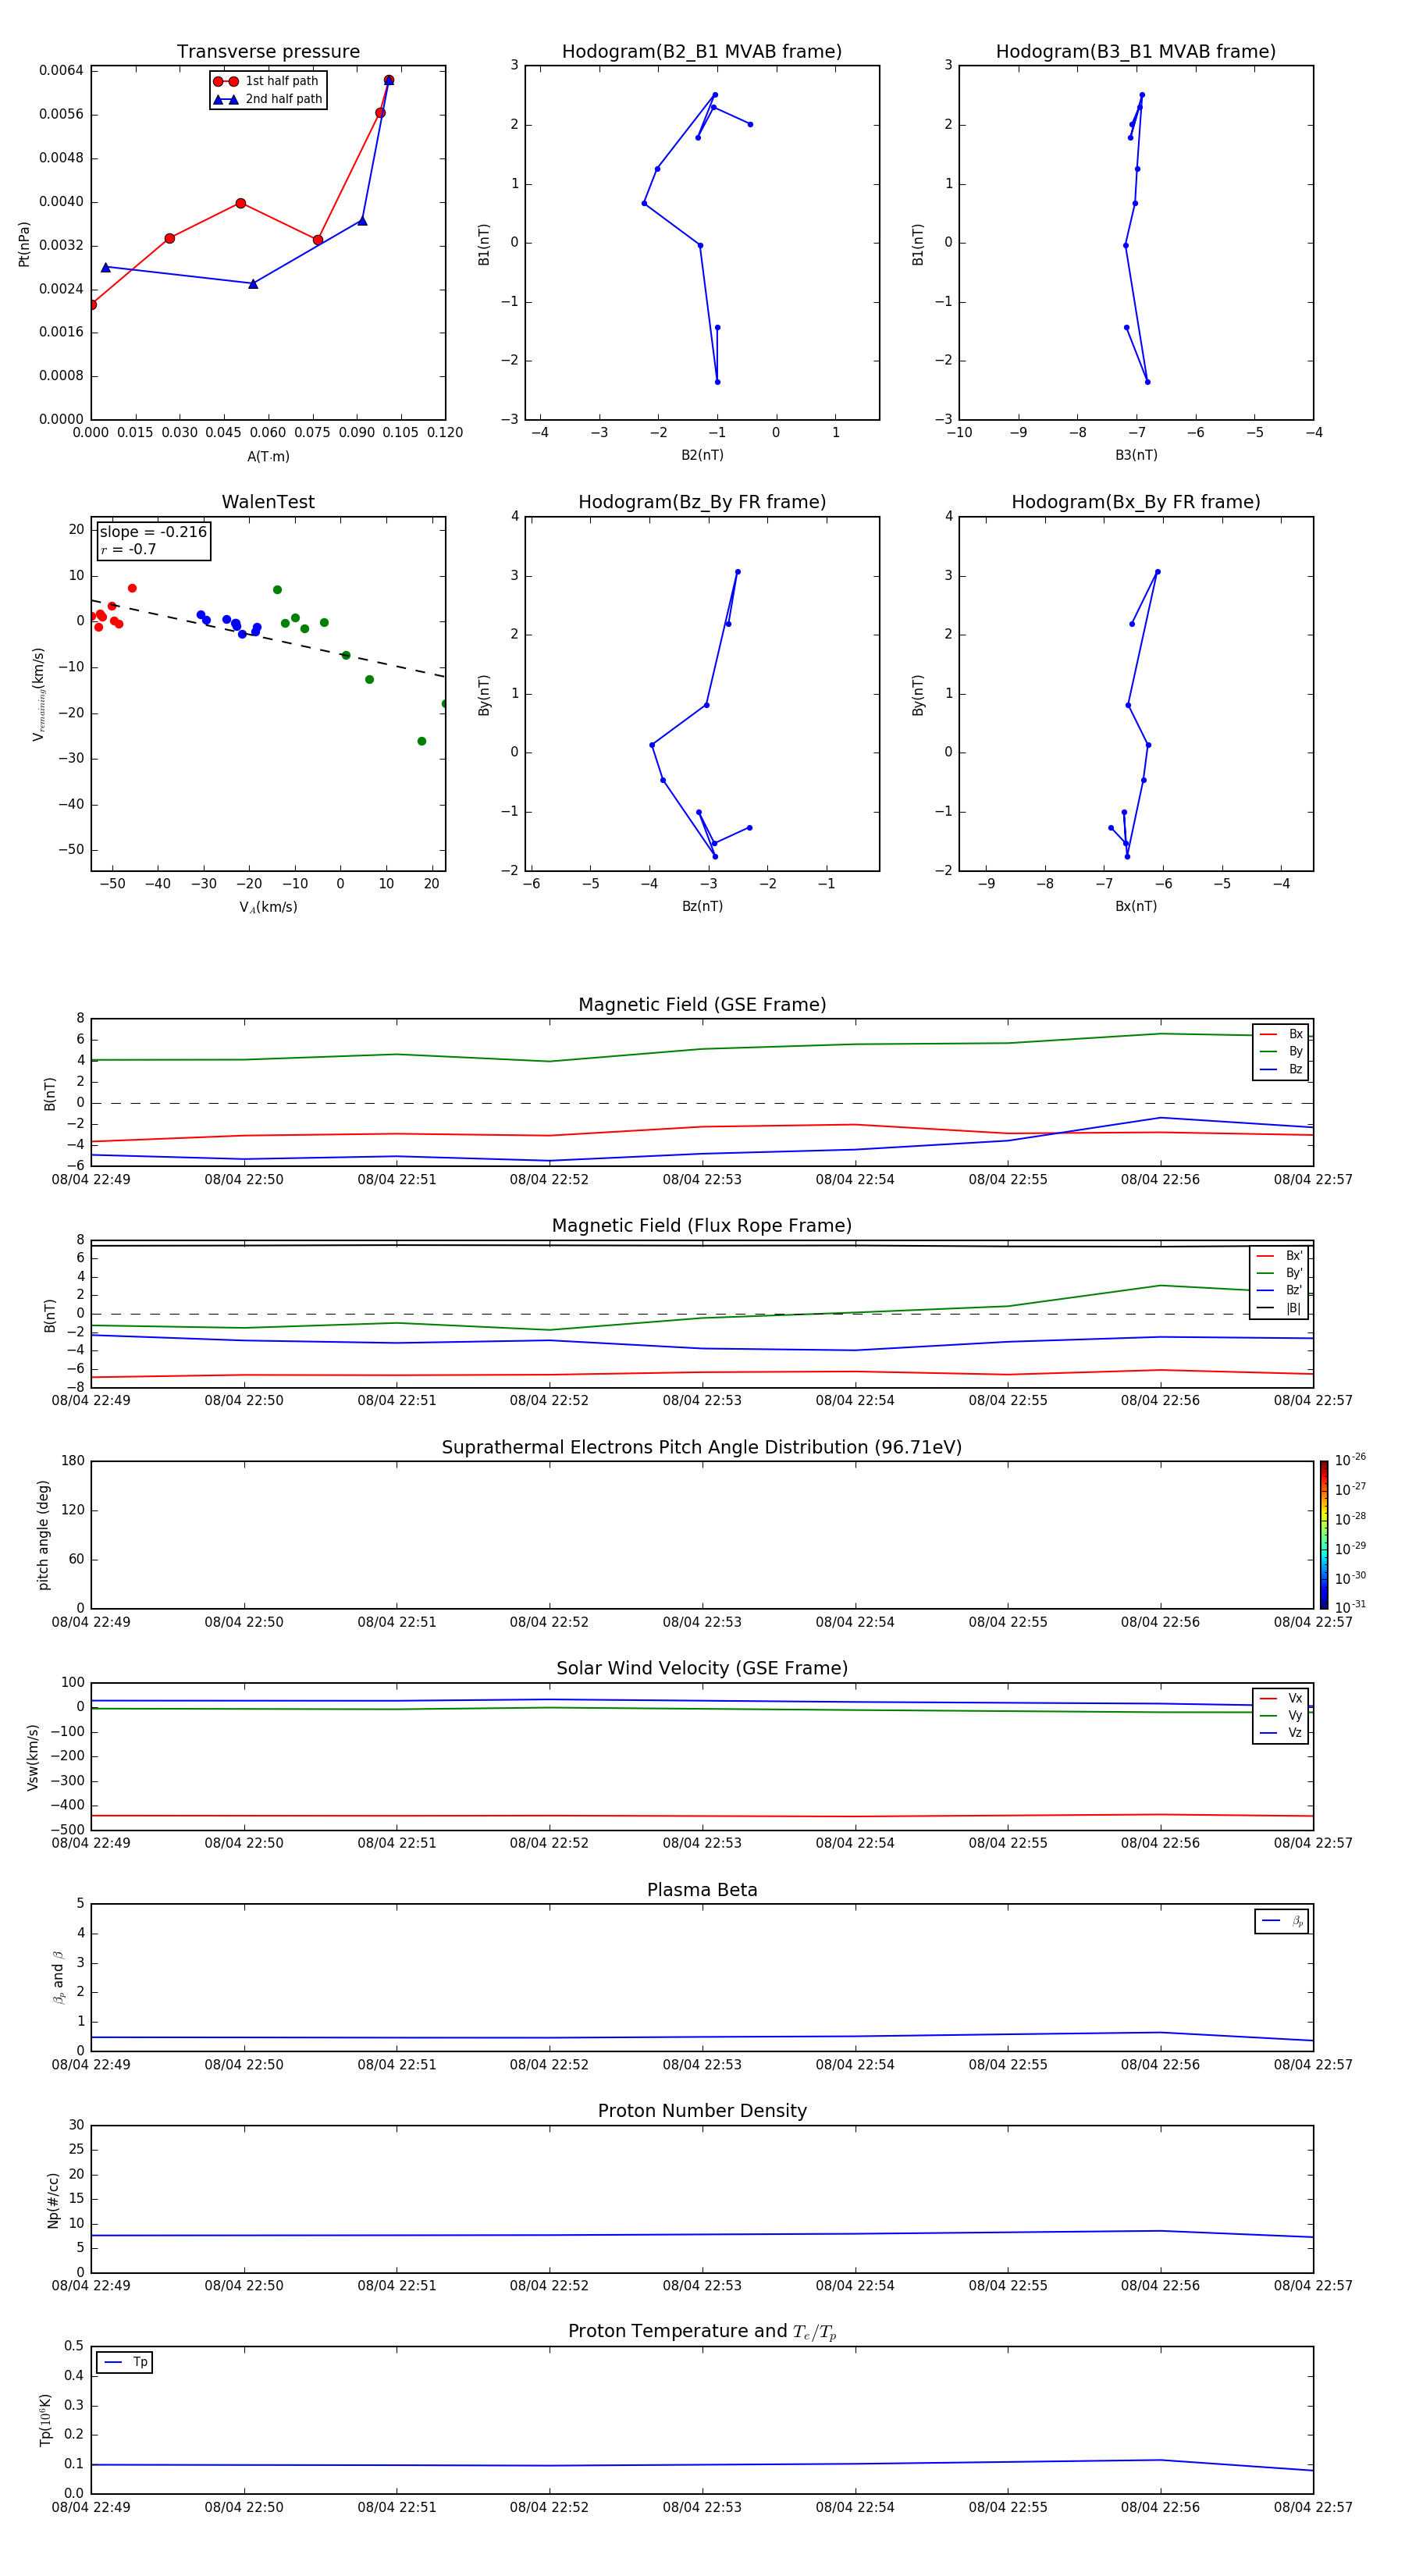Click the pitch angle colorbar
Image resolution: width=1405 pixels, height=2576 pixels.
coord(1324,1535)
